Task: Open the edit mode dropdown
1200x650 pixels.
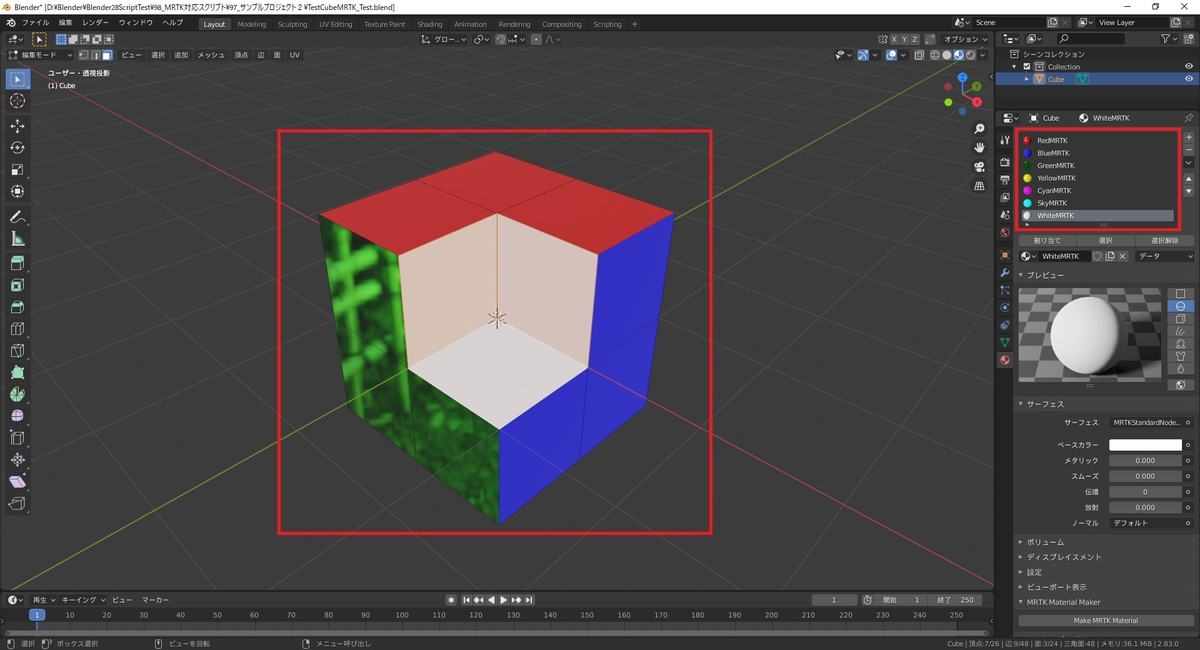Action: [40, 55]
